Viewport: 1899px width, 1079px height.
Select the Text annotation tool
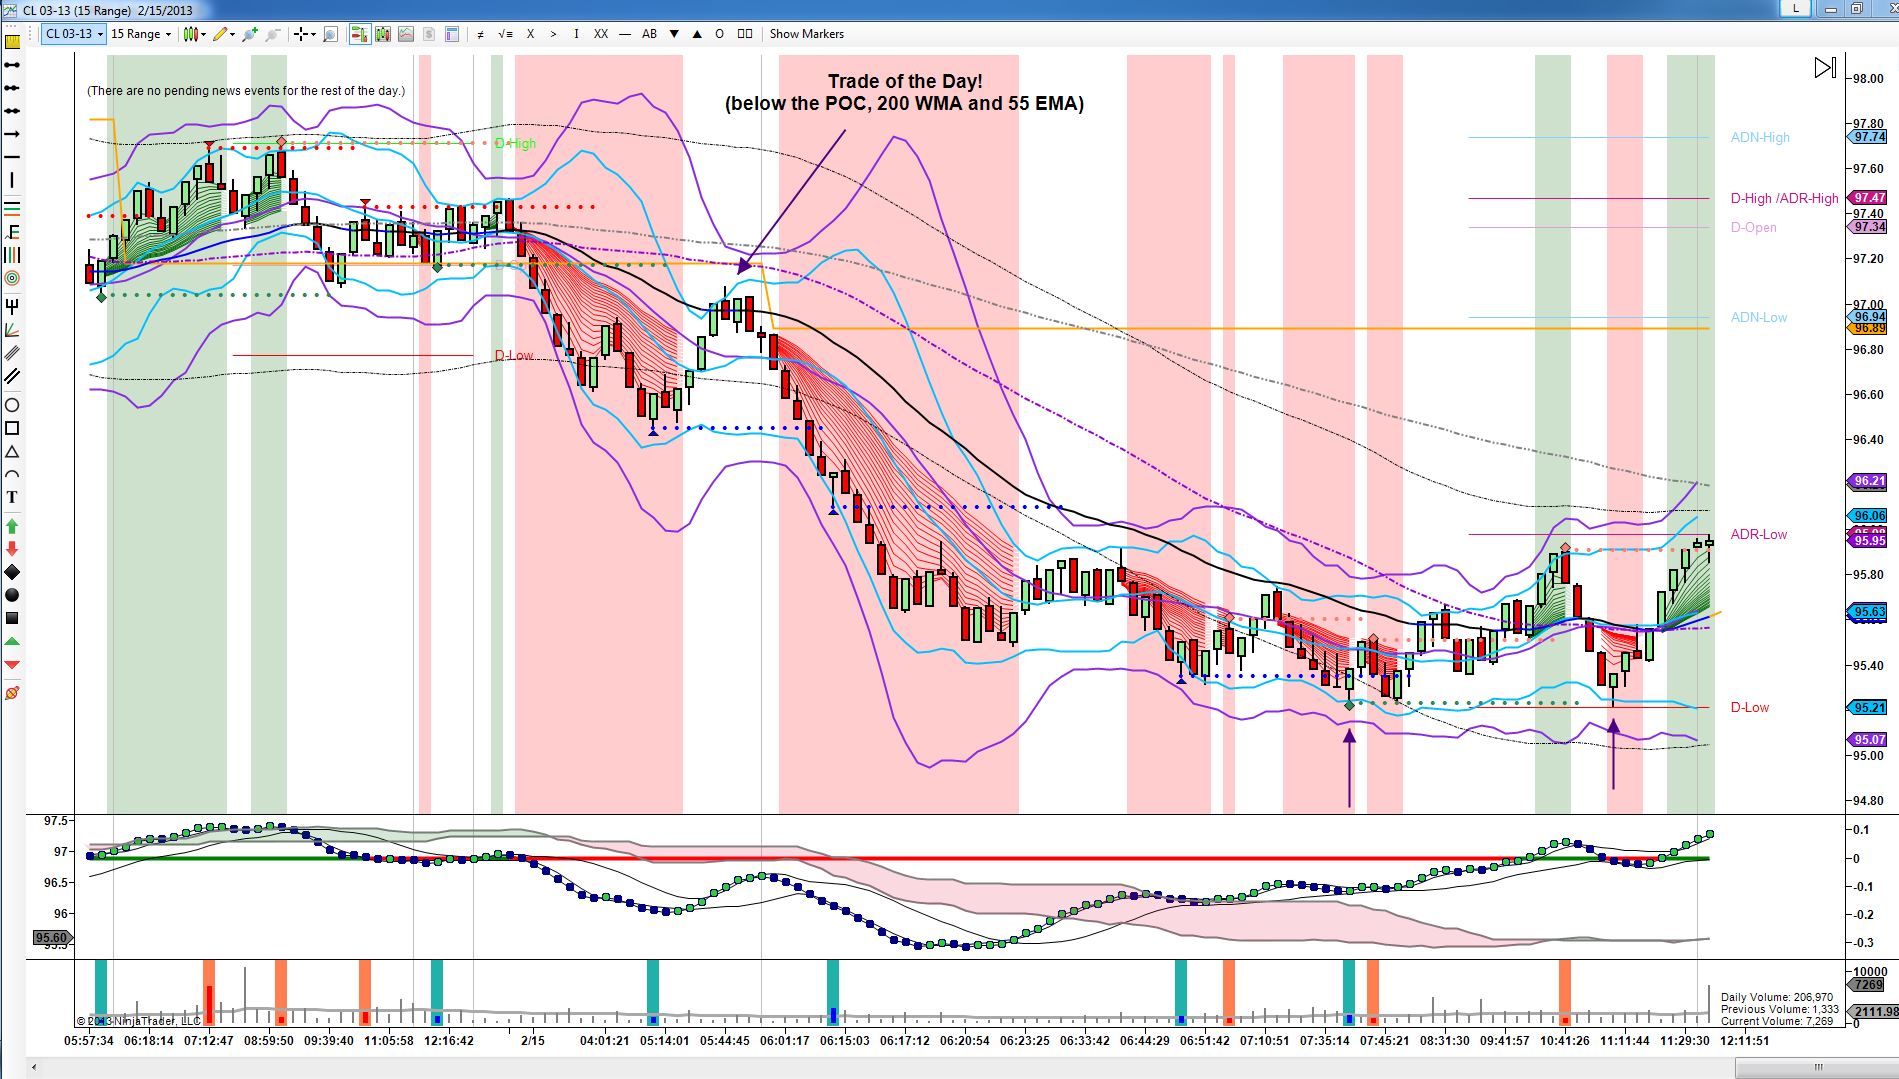(12, 497)
